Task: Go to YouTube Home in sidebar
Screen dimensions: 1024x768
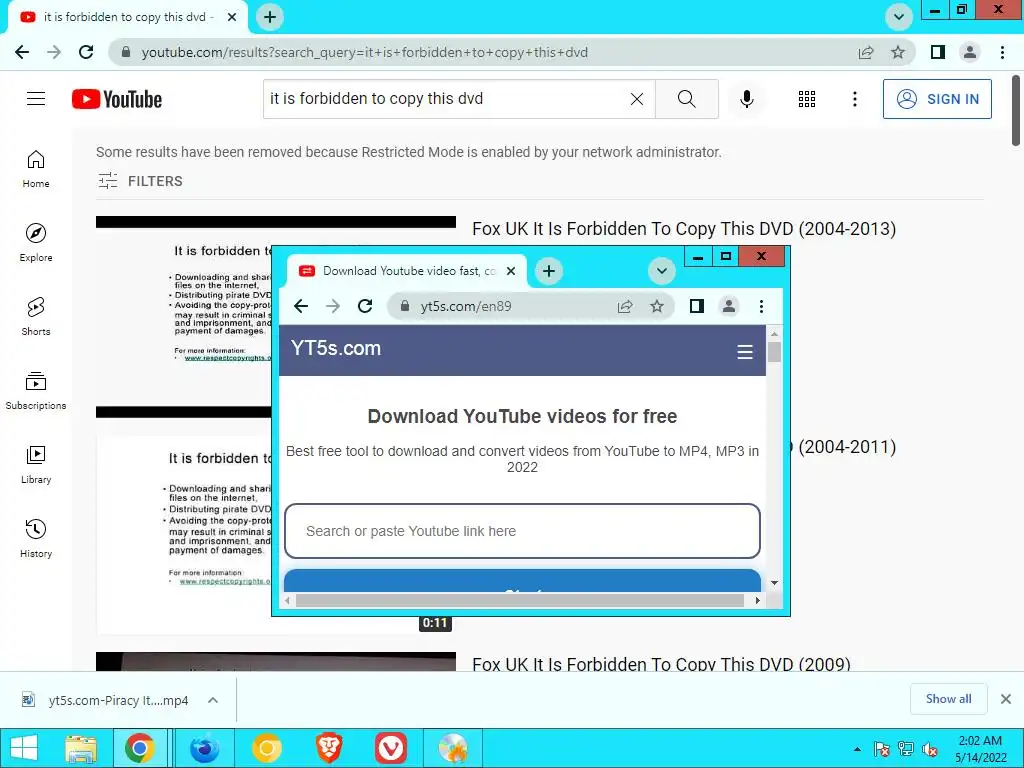Action: (36, 169)
